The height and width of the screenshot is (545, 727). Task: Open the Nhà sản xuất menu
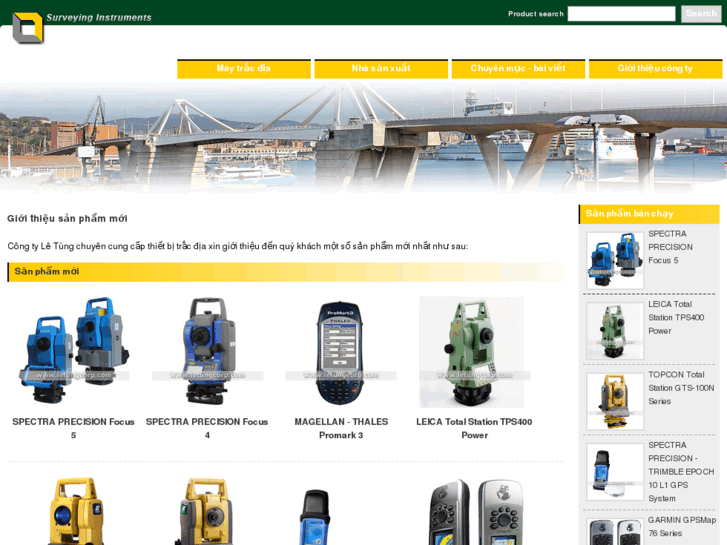click(381, 69)
